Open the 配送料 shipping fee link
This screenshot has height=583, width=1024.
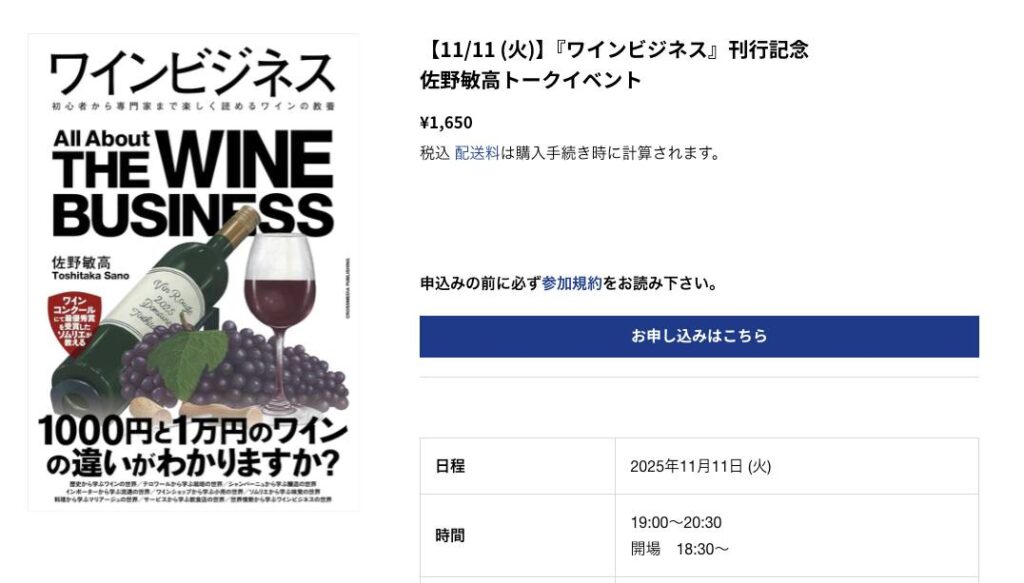(x=477, y=153)
